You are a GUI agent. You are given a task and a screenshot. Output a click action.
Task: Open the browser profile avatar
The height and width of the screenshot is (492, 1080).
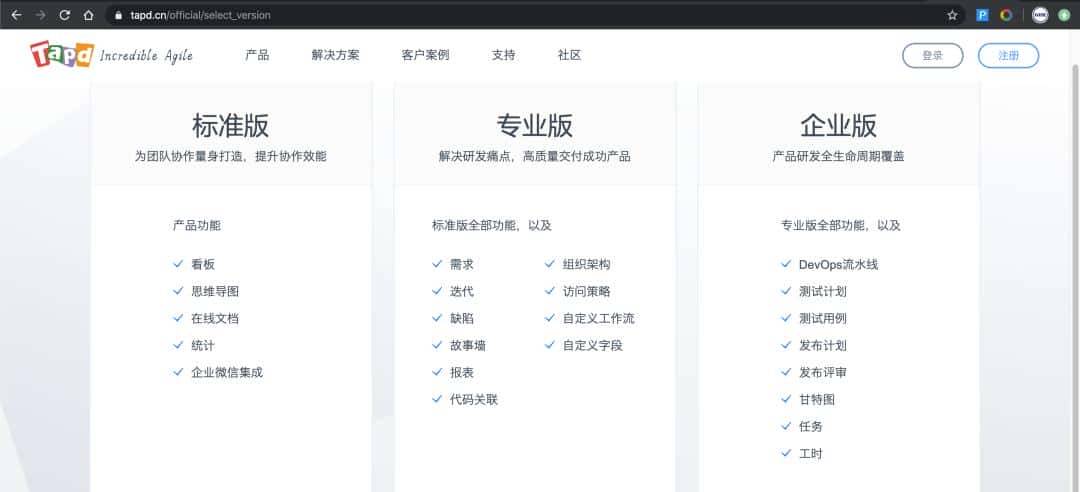tap(1040, 15)
